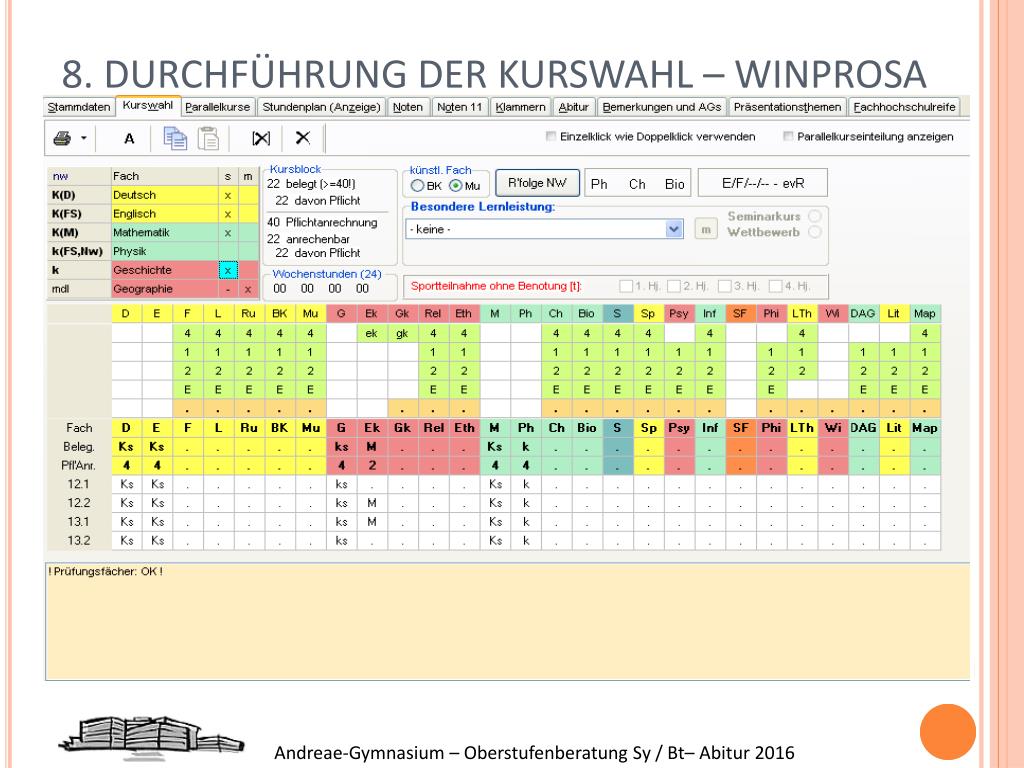Click the Prüfungsfächer: OK message area
Screen dimensions: 1024x768
click(x=507, y=621)
